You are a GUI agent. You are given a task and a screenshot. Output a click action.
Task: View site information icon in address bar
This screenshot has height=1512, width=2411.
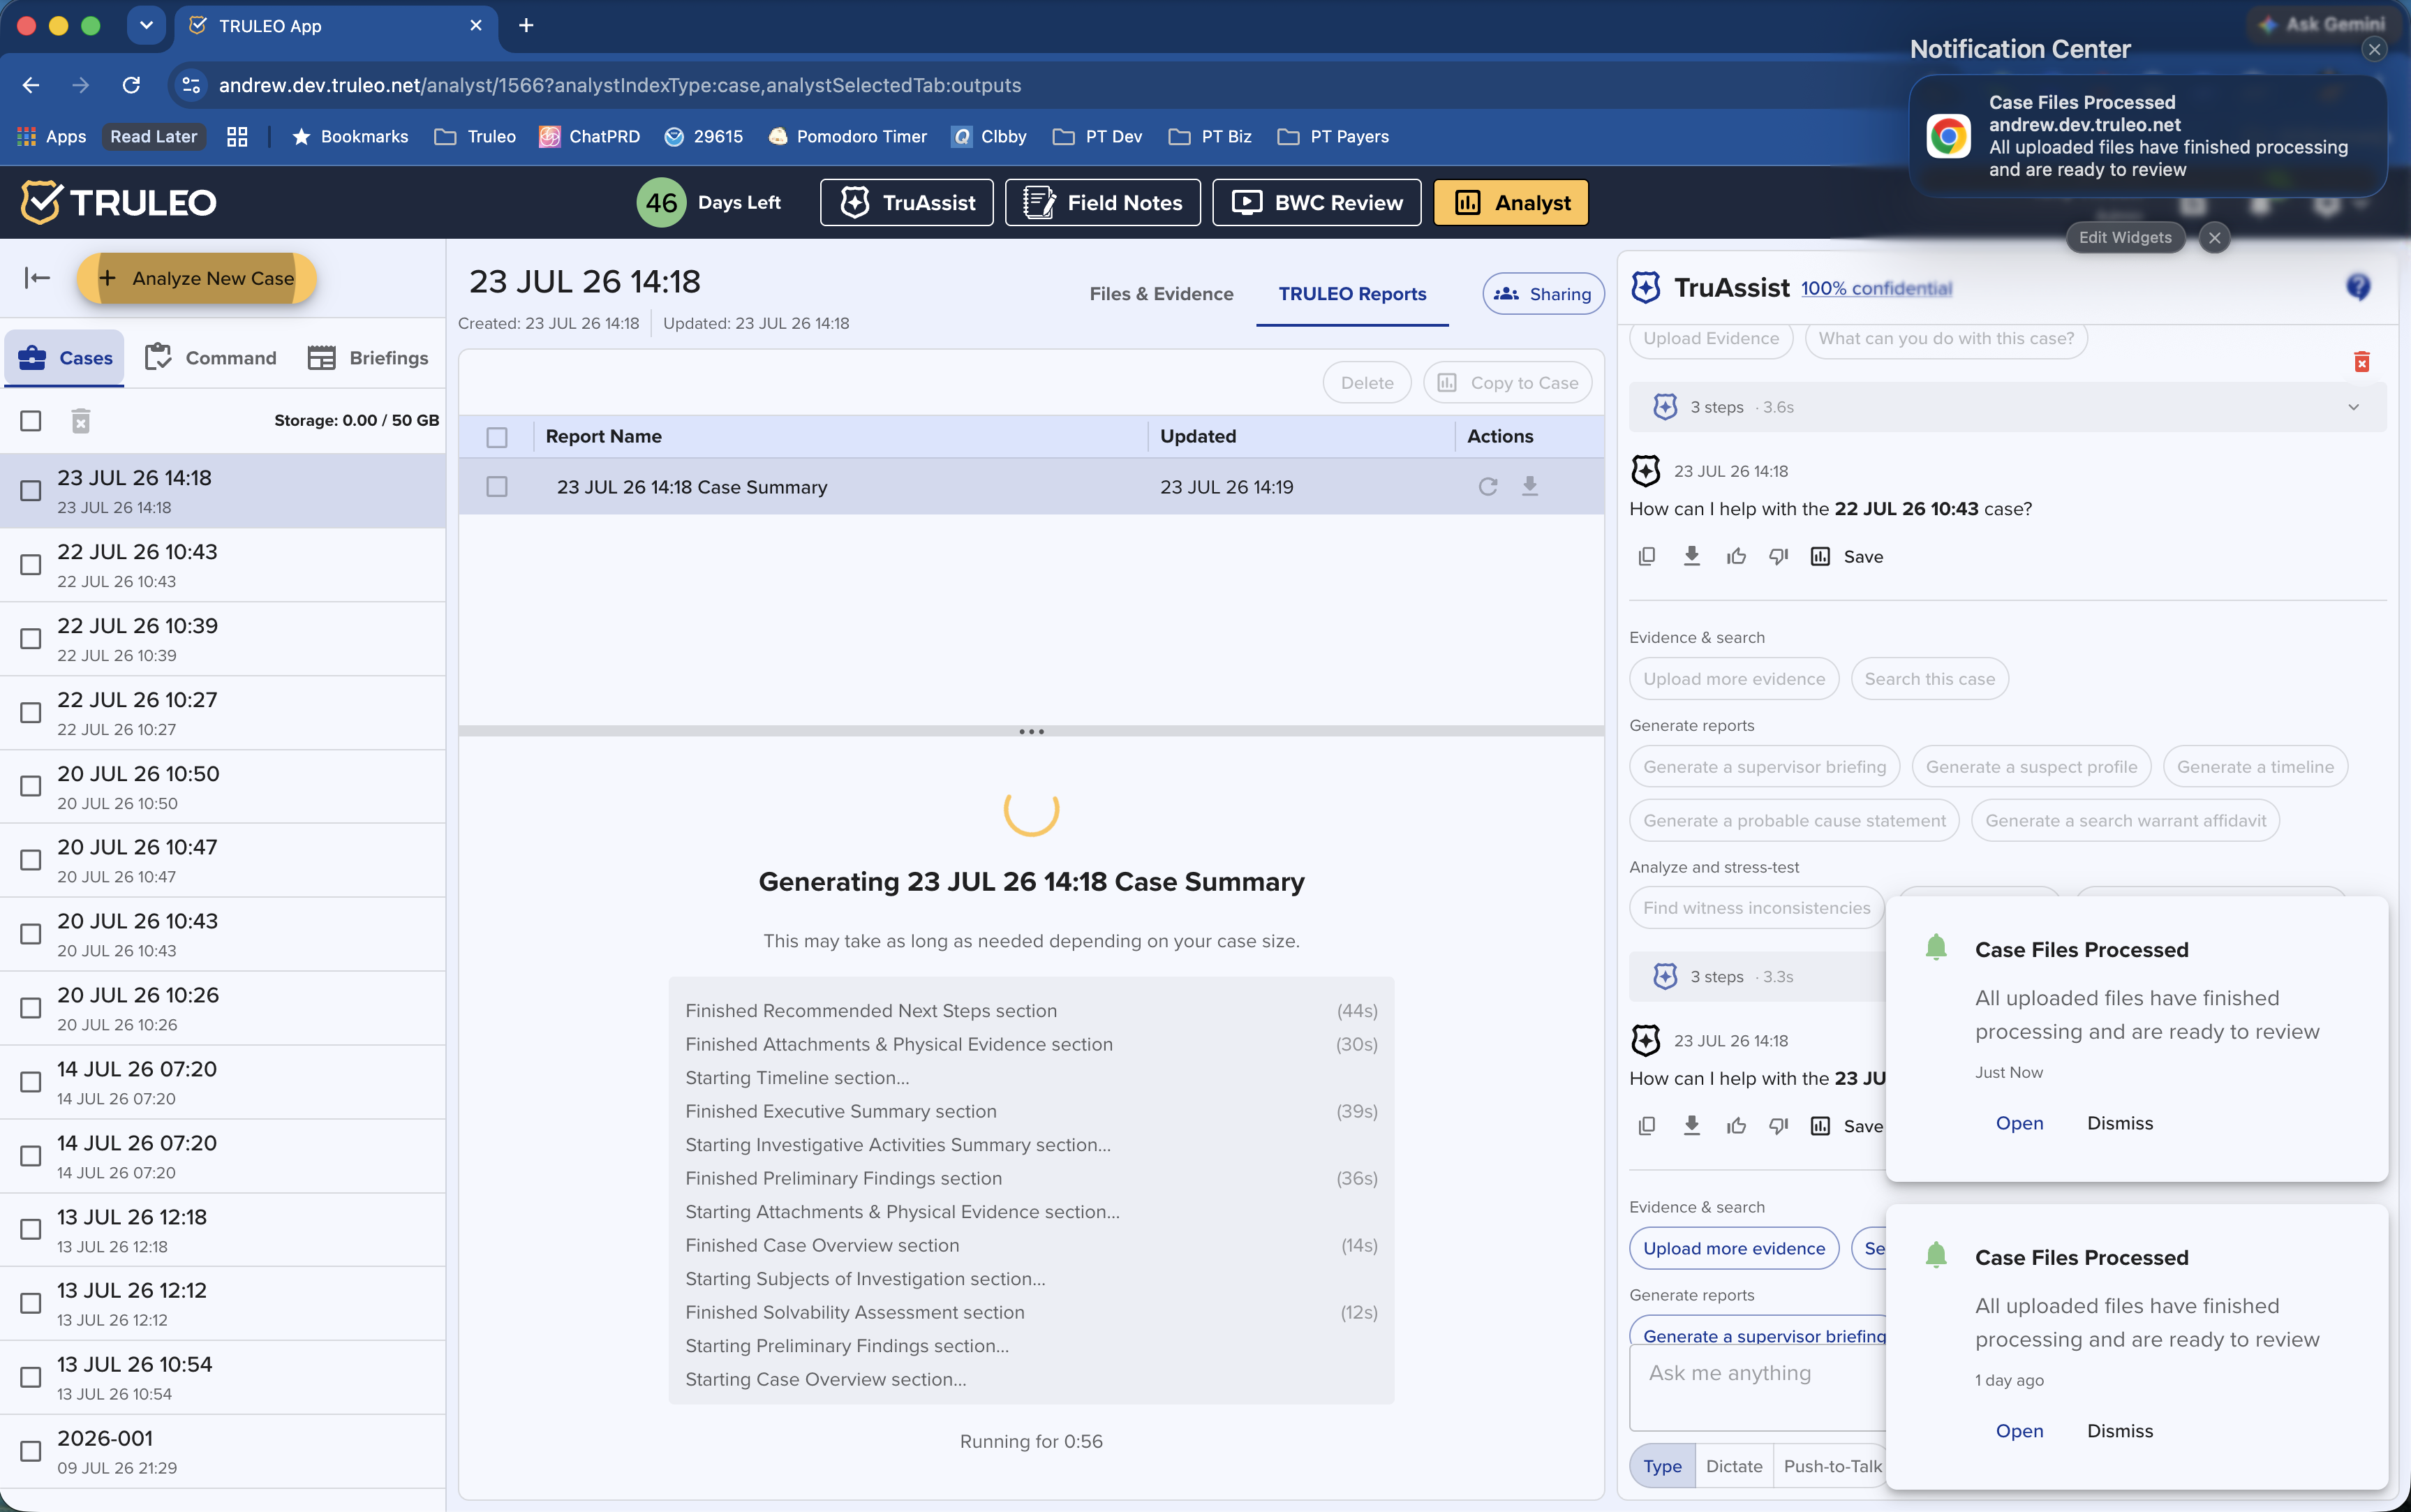pyautogui.click(x=191, y=85)
